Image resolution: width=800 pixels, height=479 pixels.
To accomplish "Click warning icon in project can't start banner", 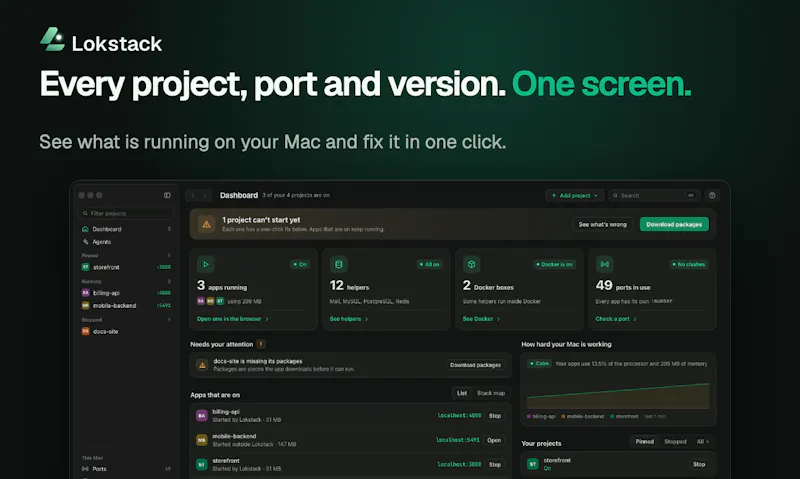I will (x=207, y=224).
